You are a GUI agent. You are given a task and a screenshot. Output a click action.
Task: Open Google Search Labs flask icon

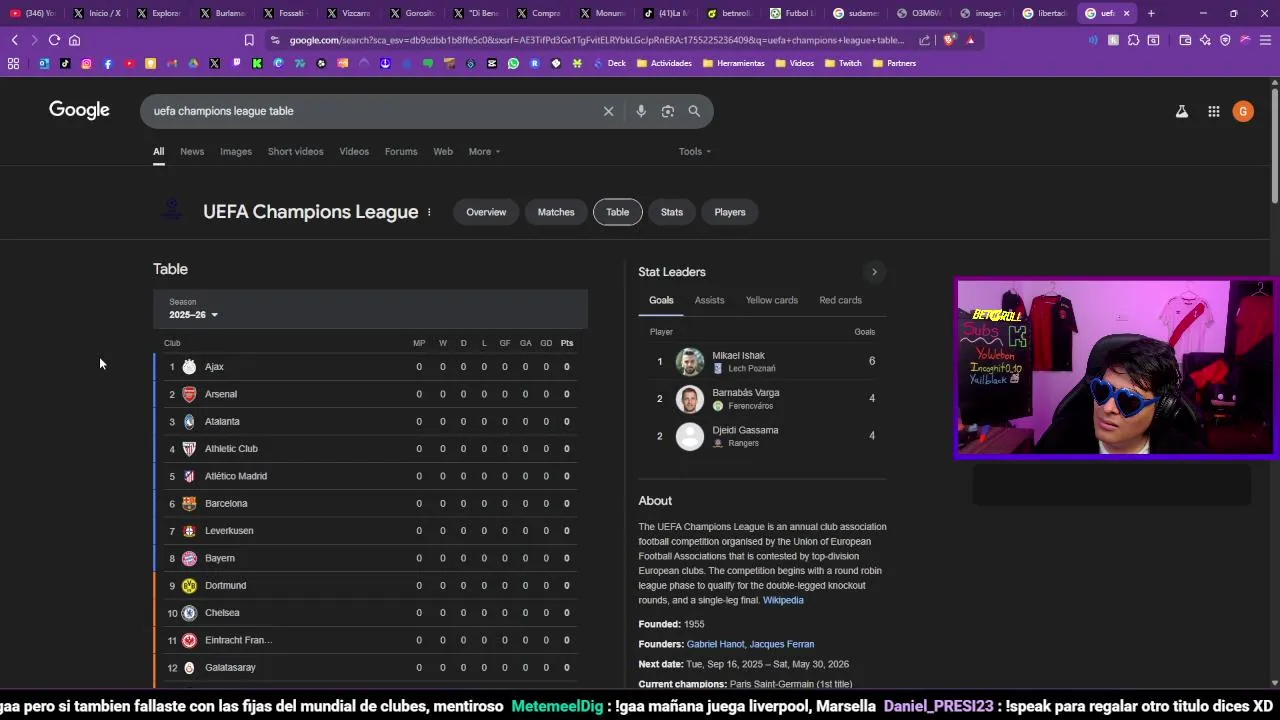1182,112
